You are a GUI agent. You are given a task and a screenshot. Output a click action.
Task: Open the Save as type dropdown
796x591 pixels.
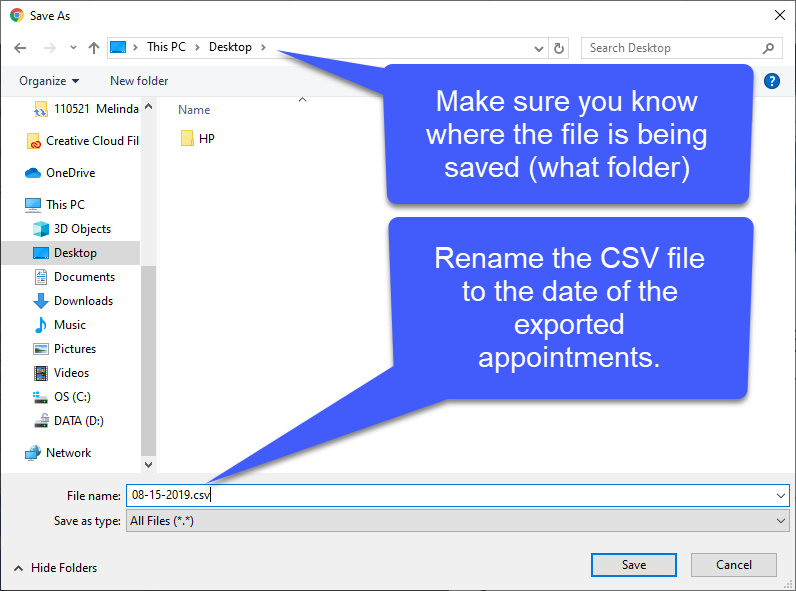[x=780, y=521]
